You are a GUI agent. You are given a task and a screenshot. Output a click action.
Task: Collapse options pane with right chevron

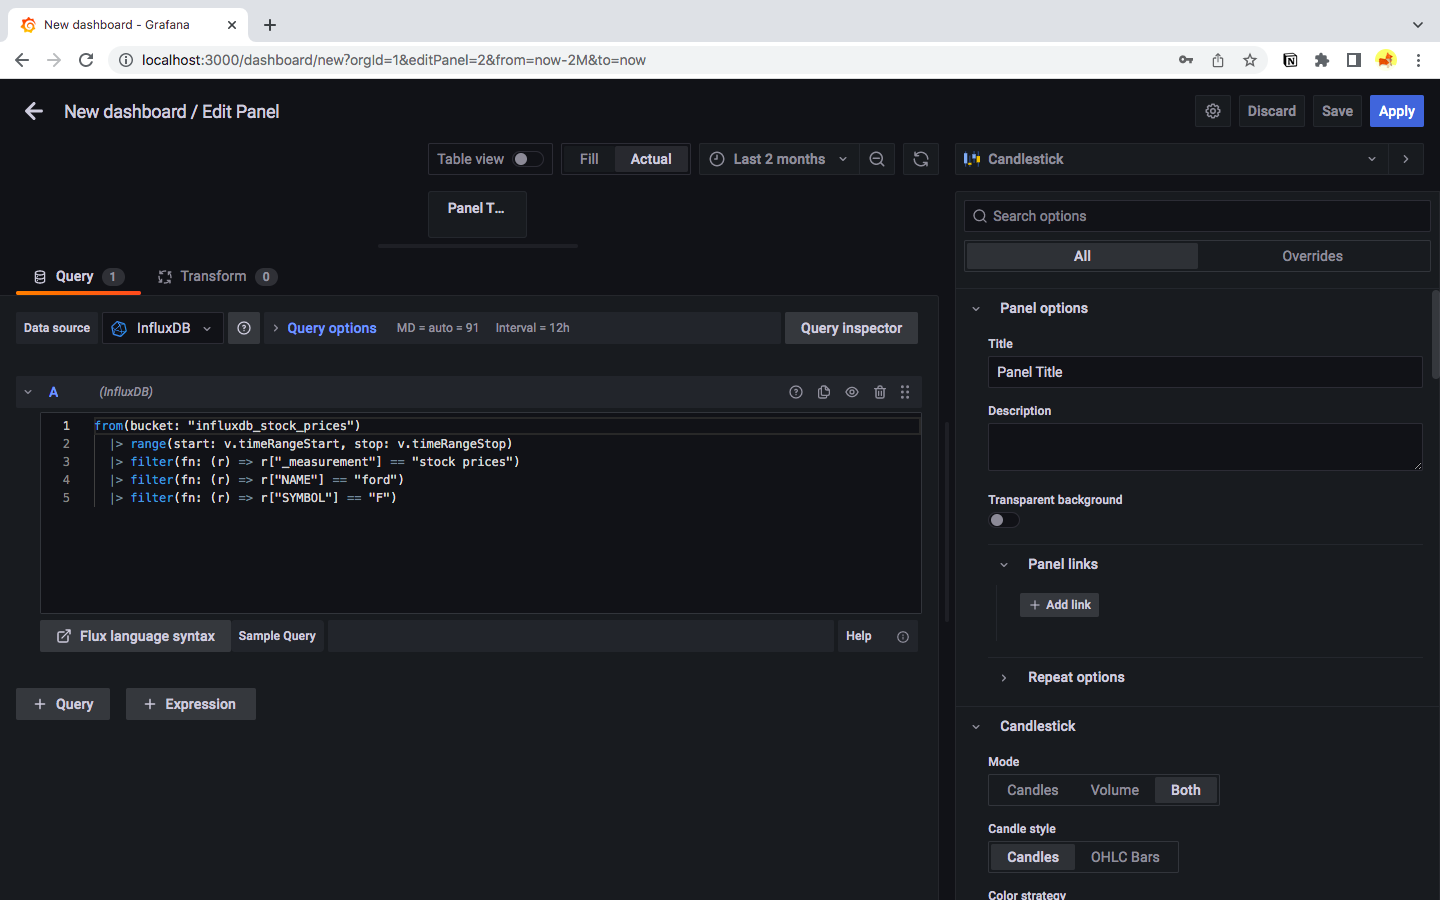[x=1406, y=159]
